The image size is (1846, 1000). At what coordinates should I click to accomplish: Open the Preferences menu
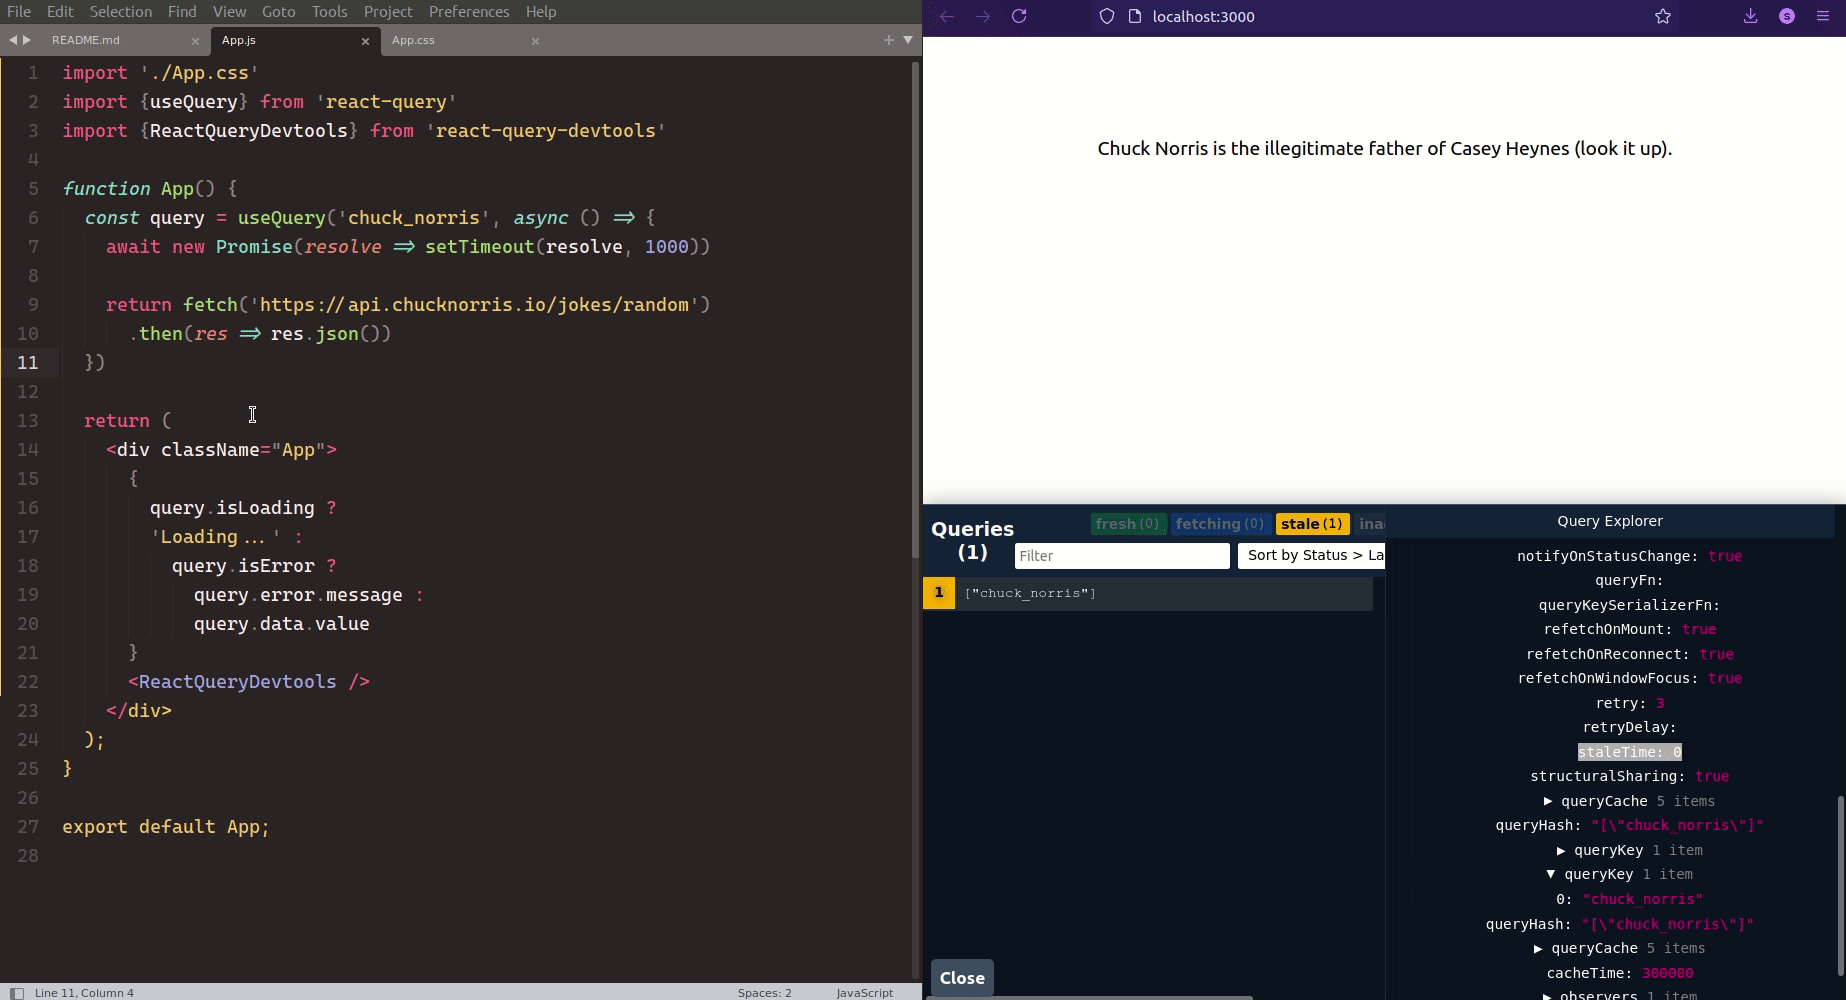470,11
